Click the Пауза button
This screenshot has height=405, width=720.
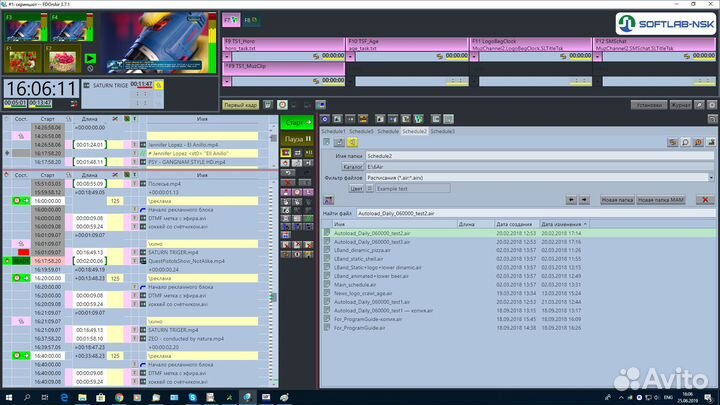tap(298, 139)
